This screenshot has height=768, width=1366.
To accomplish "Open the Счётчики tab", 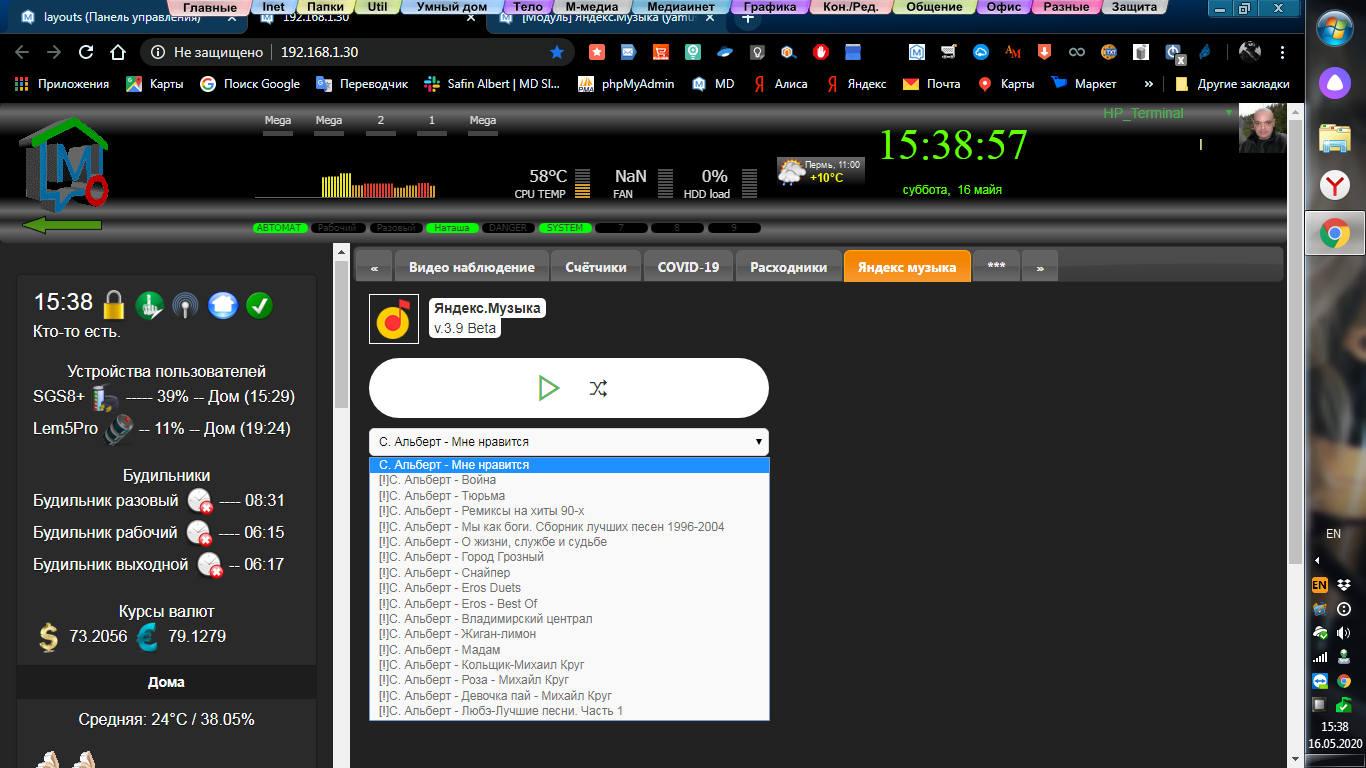I will coord(596,267).
